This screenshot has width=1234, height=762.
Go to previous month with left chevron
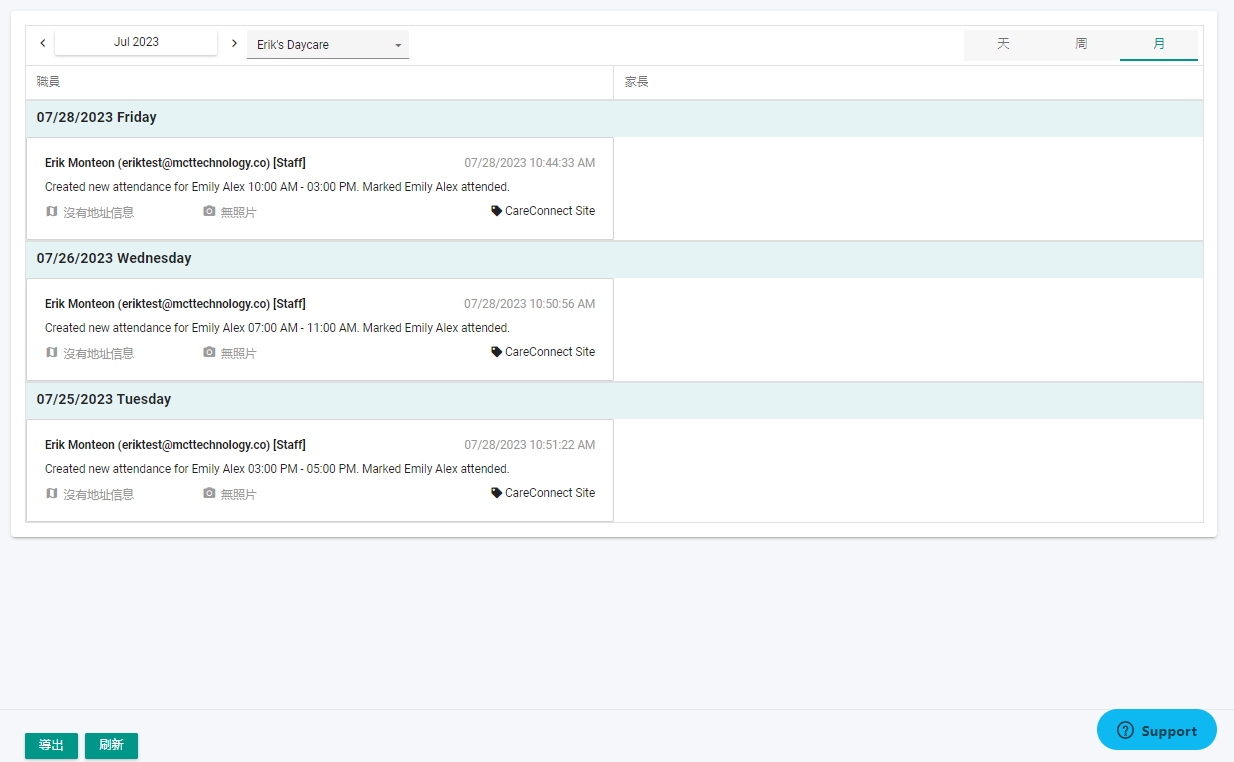tap(43, 43)
